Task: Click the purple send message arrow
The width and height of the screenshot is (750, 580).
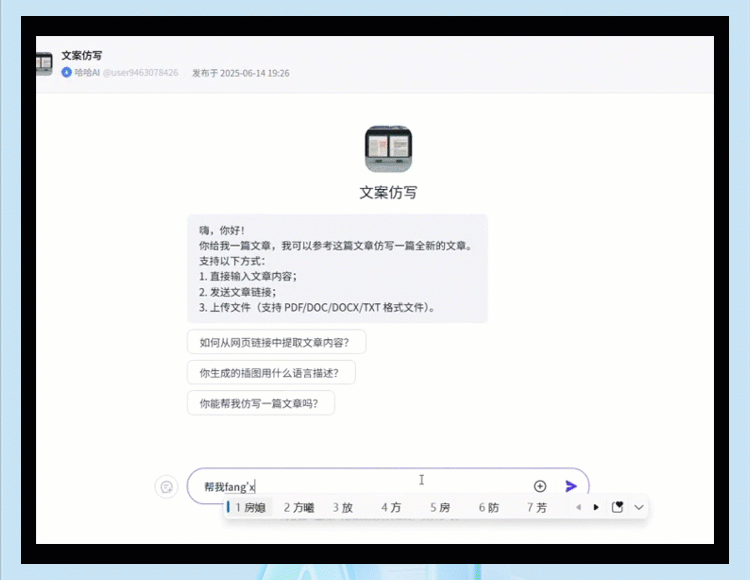Action: pyautogui.click(x=571, y=486)
